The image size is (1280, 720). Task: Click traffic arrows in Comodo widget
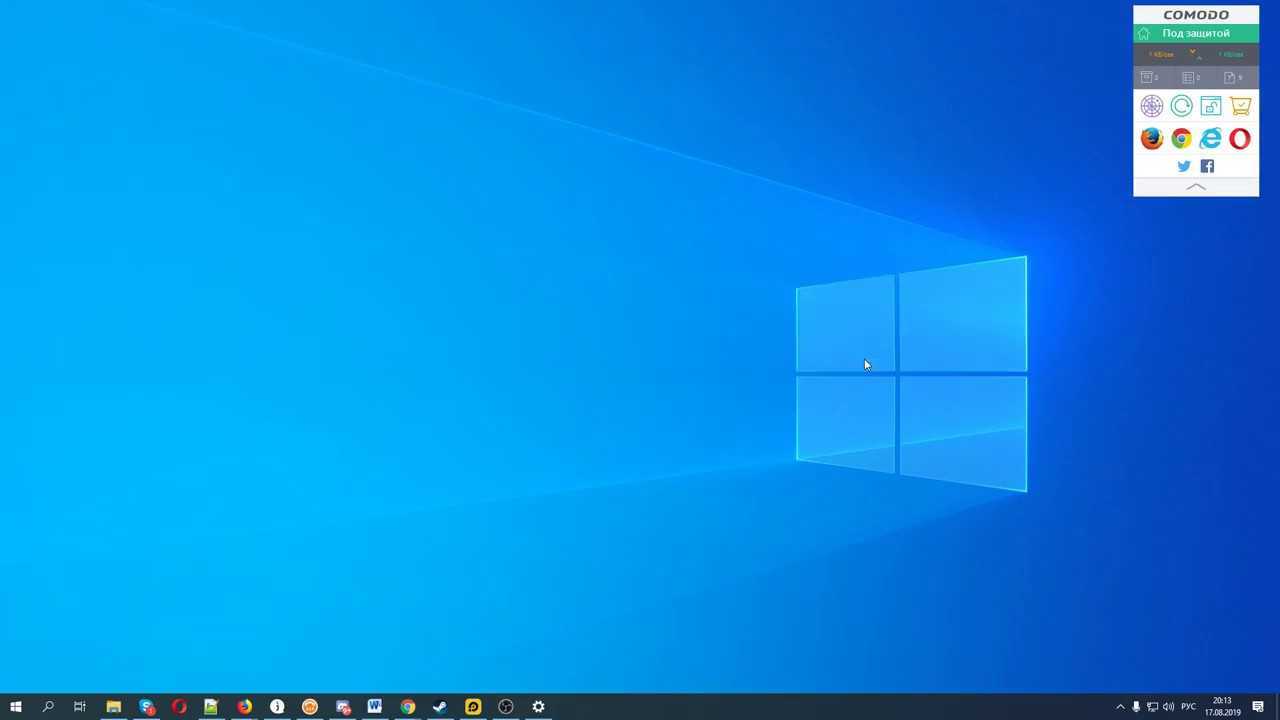click(1194, 54)
